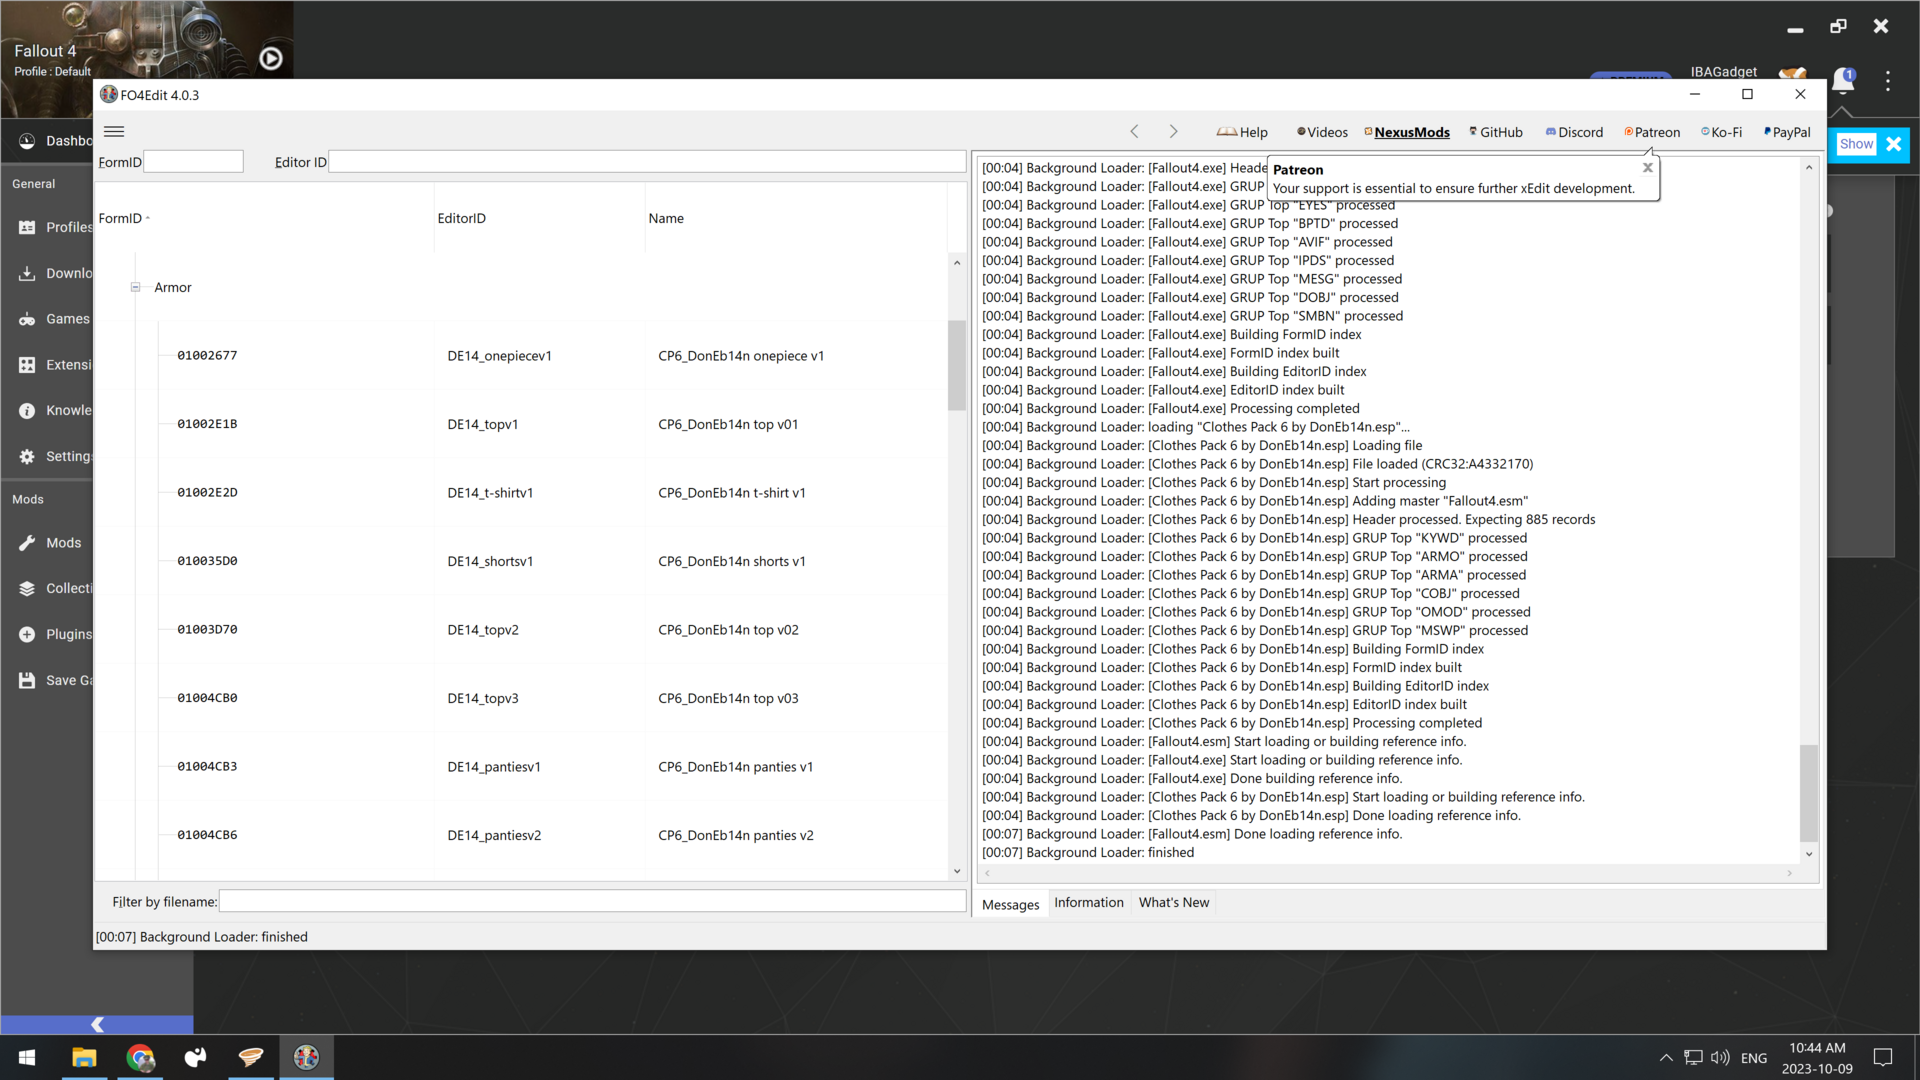Go back with the navigation arrow
The height and width of the screenshot is (1080, 1920).
tap(1134, 131)
